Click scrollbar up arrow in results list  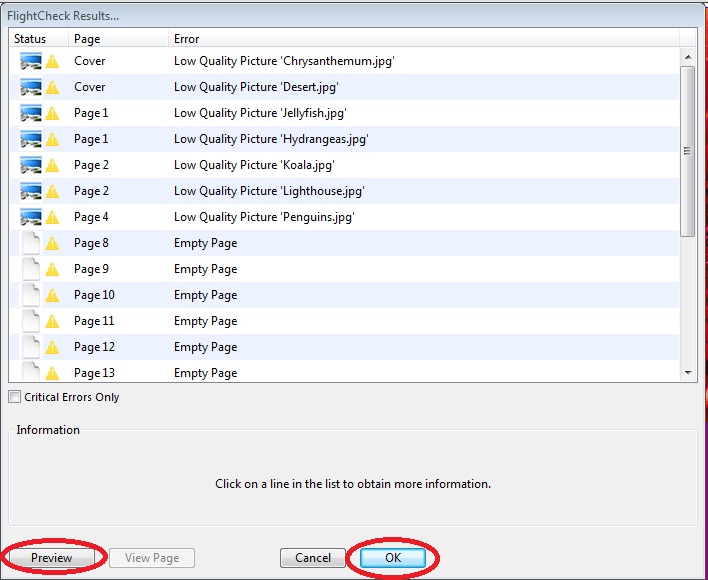pos(687,54)
